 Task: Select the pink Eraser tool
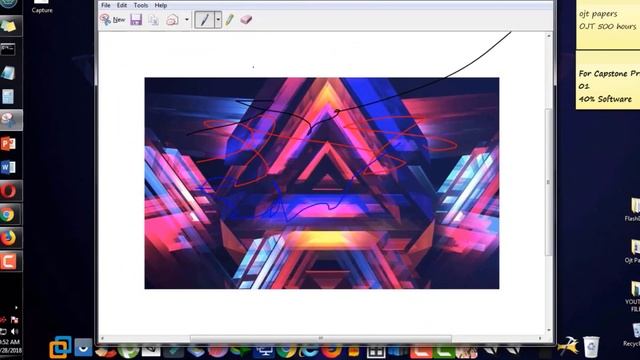click(246, 20)
